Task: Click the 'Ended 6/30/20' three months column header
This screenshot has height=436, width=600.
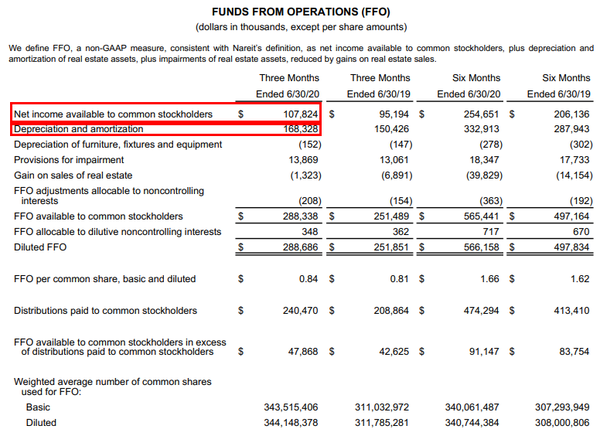Action: (x=287, y=94)
